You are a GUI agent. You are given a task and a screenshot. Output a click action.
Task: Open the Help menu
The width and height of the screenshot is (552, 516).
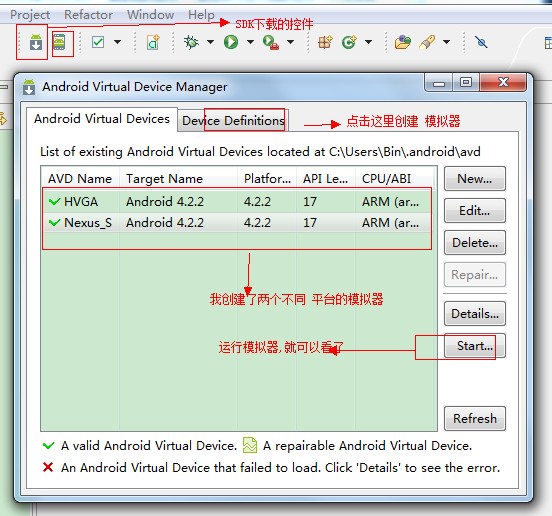[x=201, y=15]
